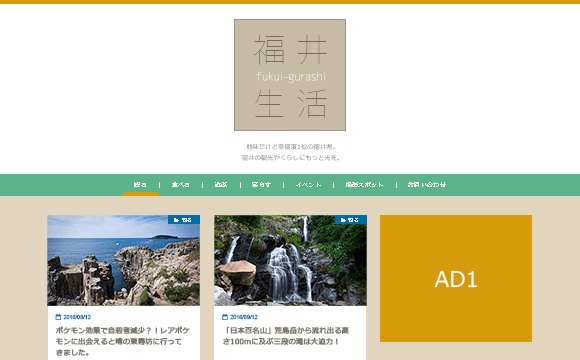Open the waterfall article thumbnail
Screen dimensions: 580x360
290,260
